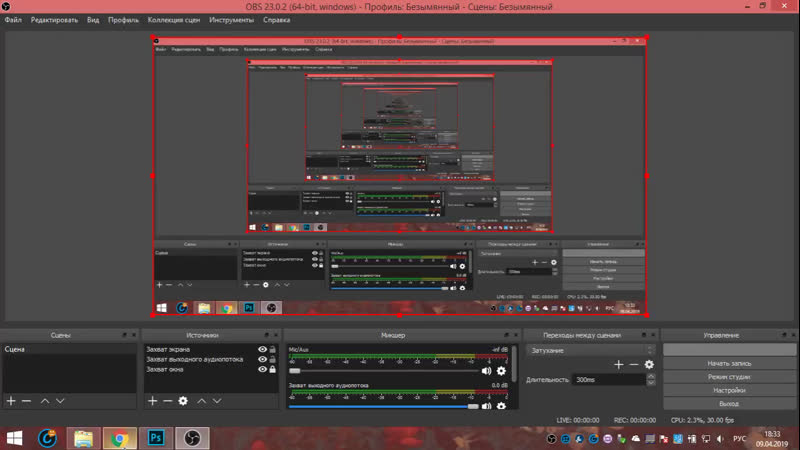Click Захват выходного аудиопотока volume slider

[383, 407]
